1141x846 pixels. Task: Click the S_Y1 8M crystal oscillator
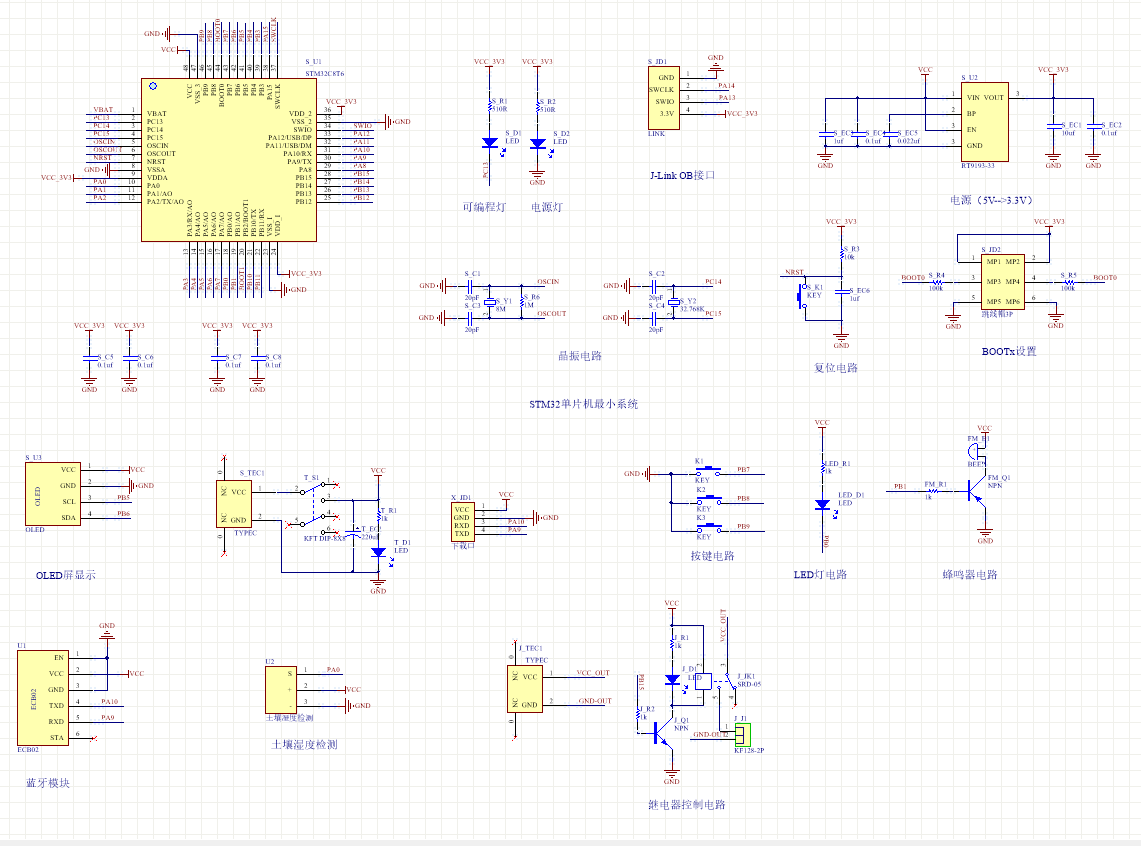(490, 301)
